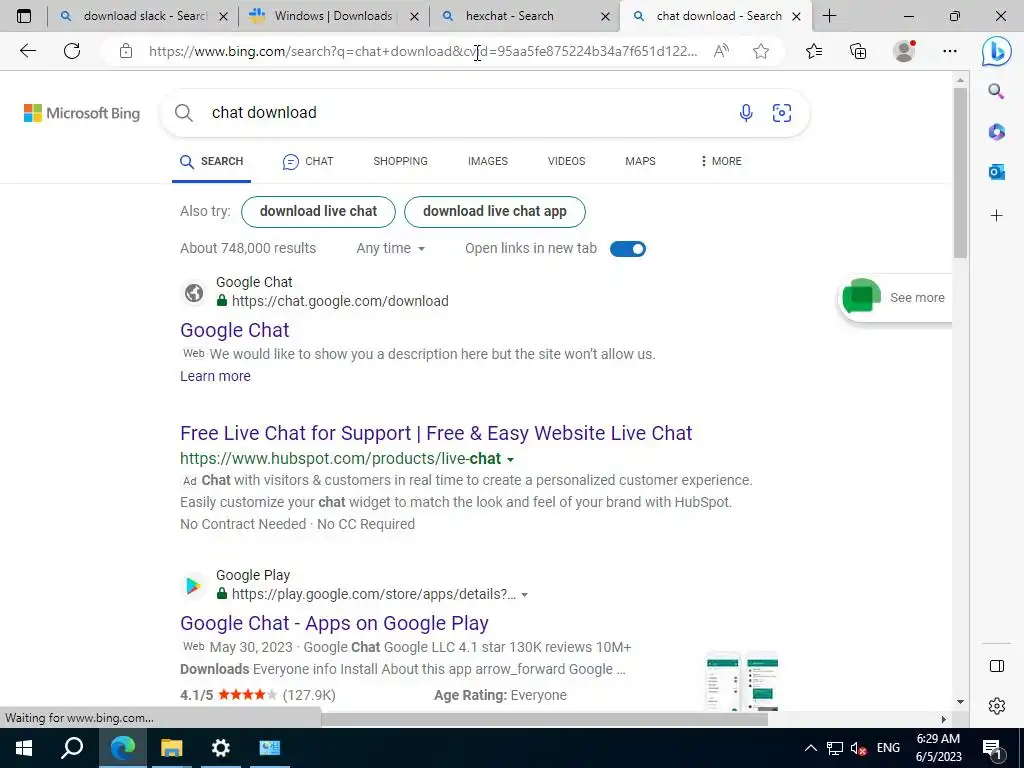Open 'Free Live Chat for Support' ad link

[x=436, y=434]
